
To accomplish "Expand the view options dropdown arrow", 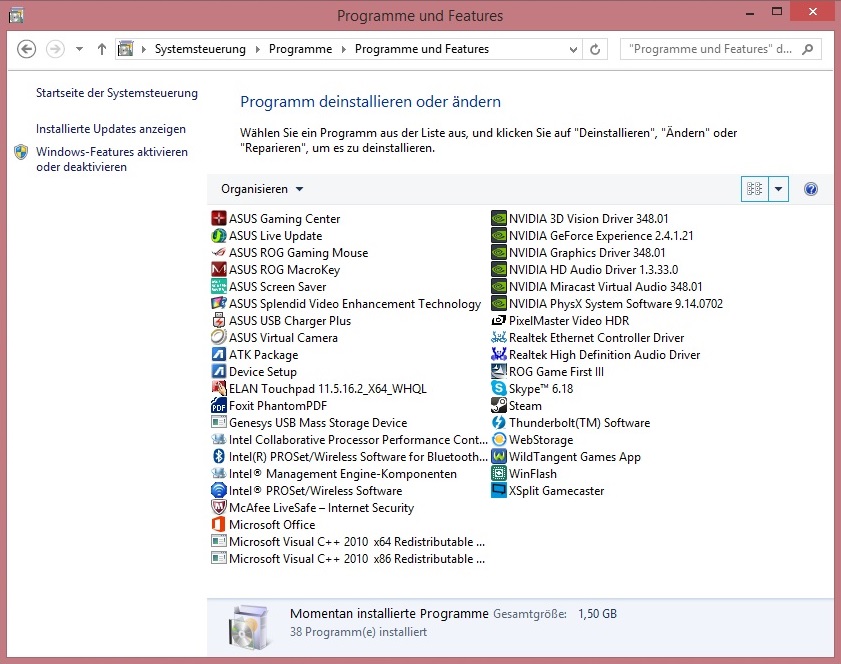I will [x=778, y=189].
